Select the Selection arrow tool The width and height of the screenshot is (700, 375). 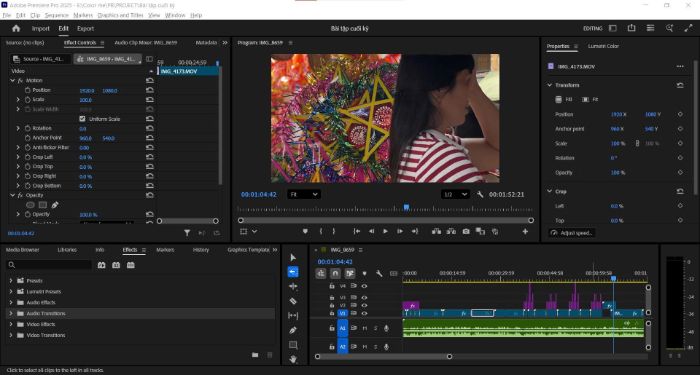tap(293, 258)
